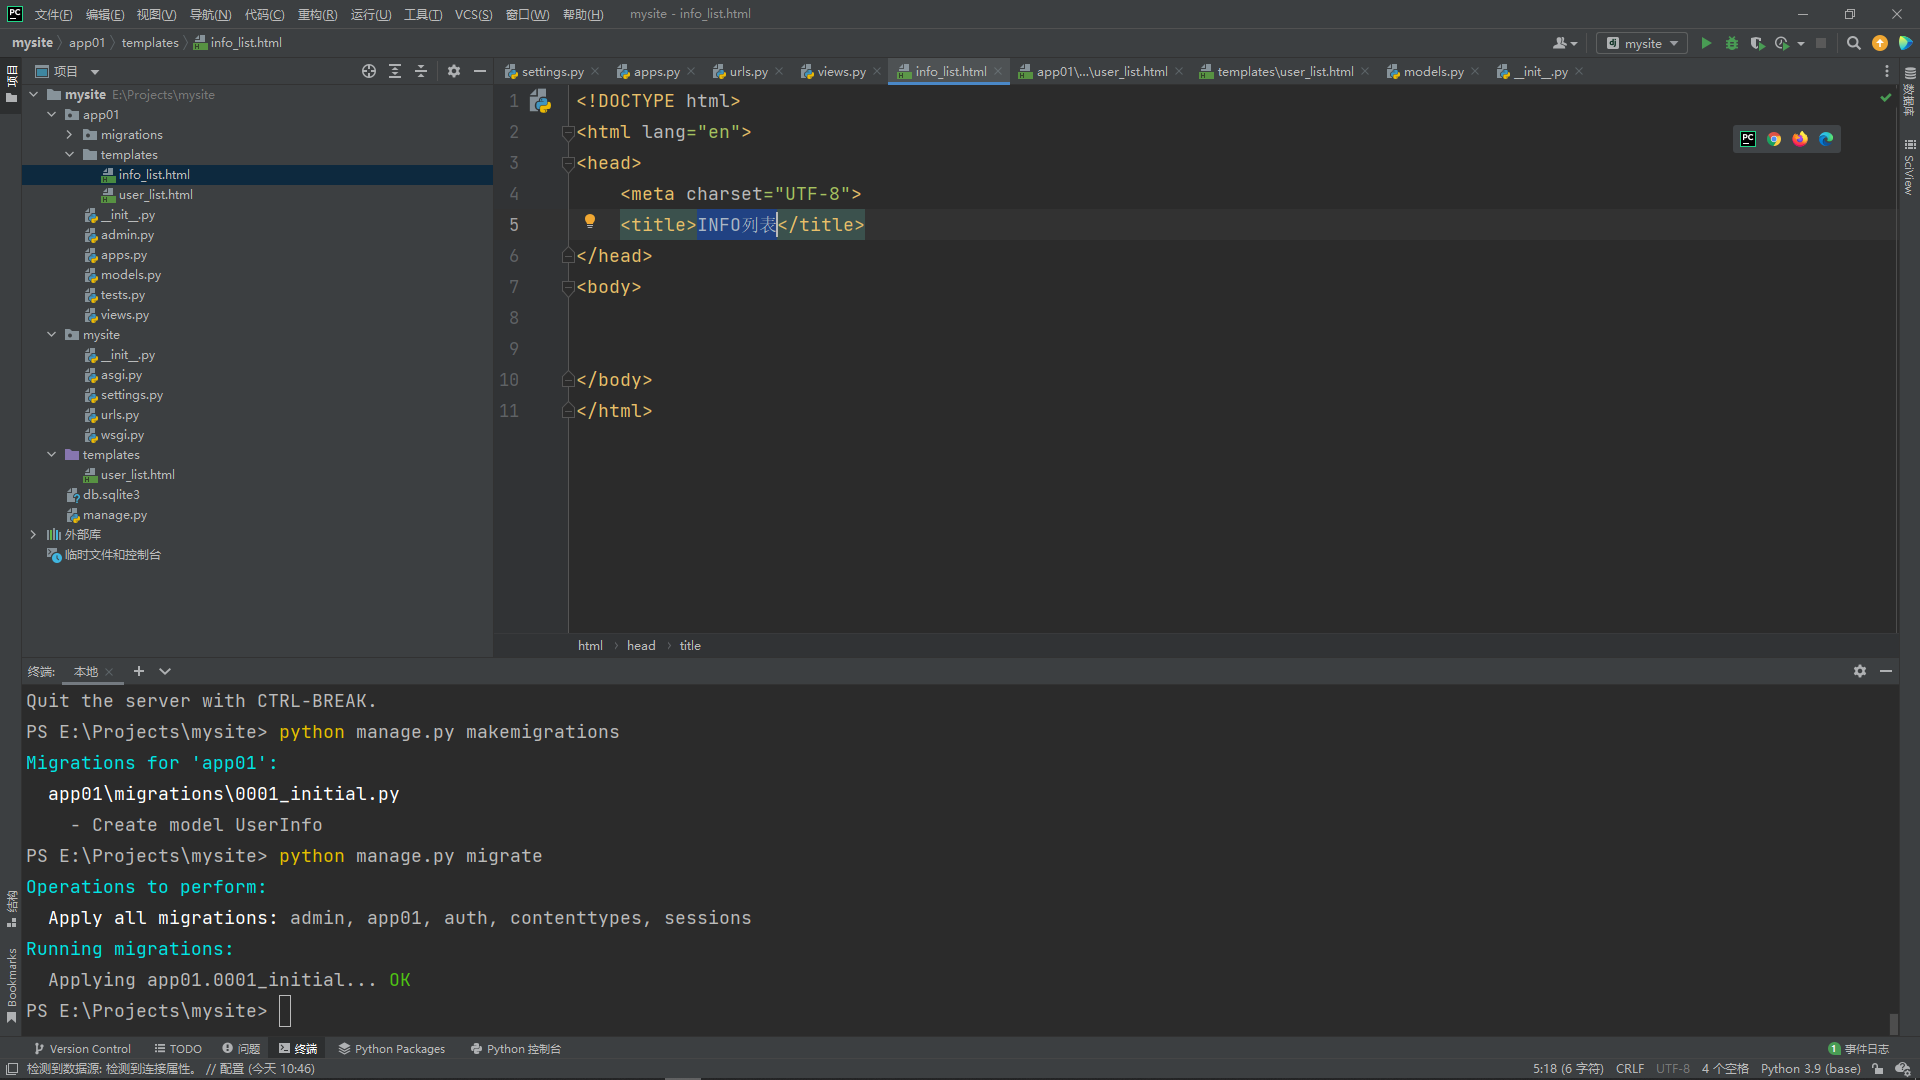
Task: Collapse the mysite root project folder
Action: tap(34, 95)
